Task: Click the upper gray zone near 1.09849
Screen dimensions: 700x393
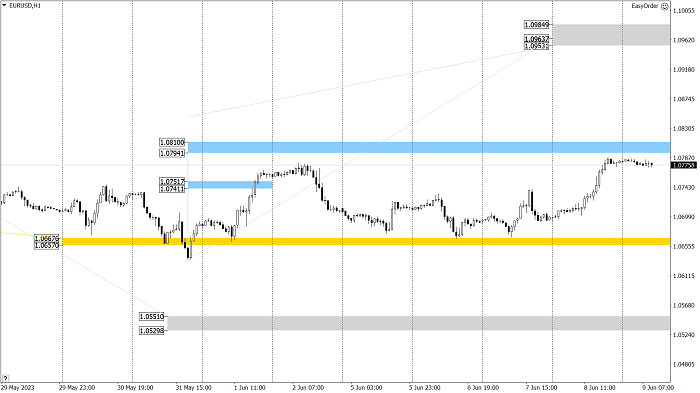Action: click(611, 35)
